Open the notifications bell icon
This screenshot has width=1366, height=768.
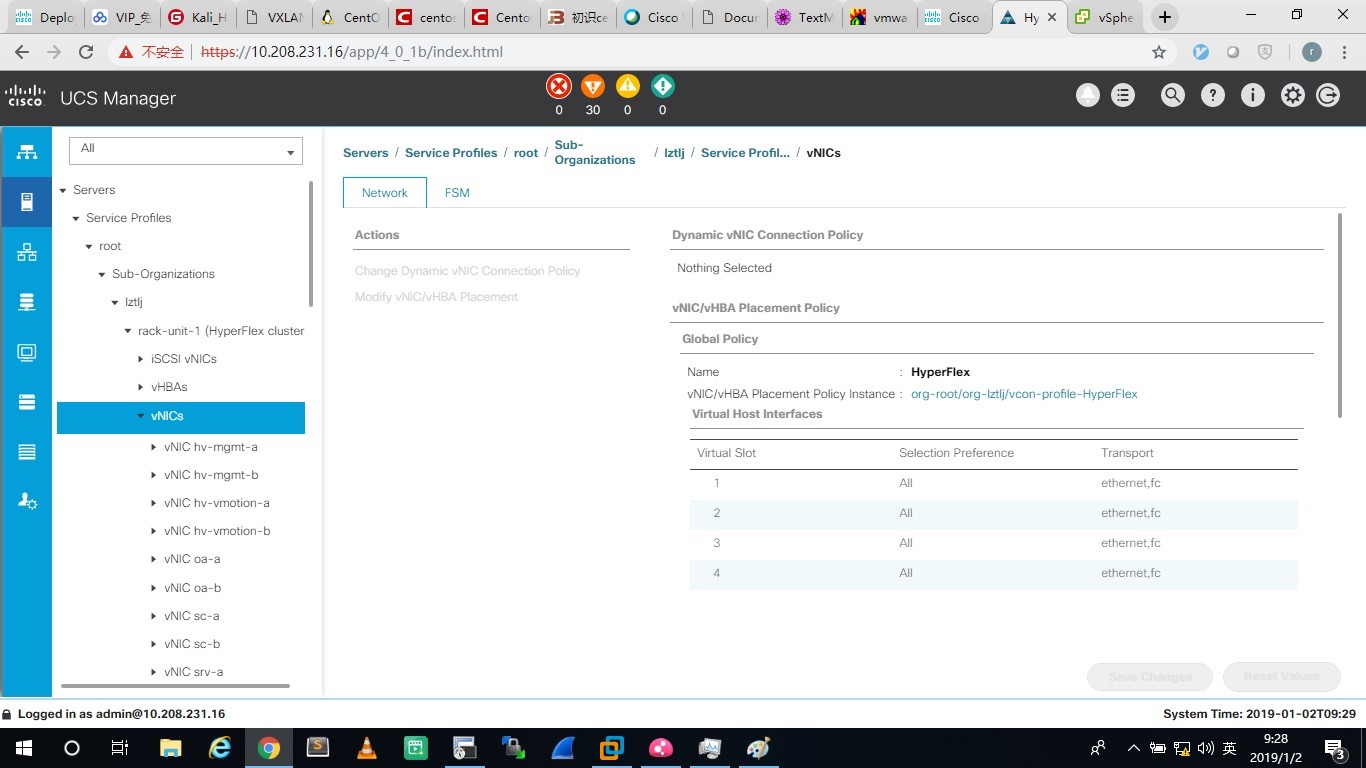[1087, 96]
